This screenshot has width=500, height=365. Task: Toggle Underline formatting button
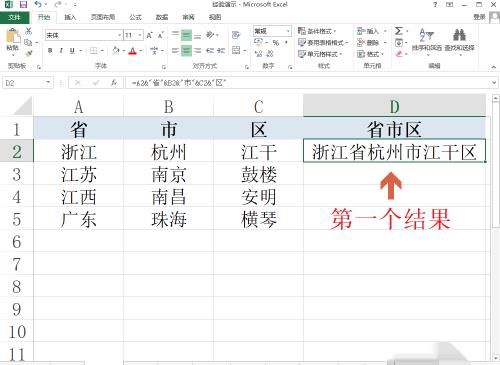tap(72, 51)
